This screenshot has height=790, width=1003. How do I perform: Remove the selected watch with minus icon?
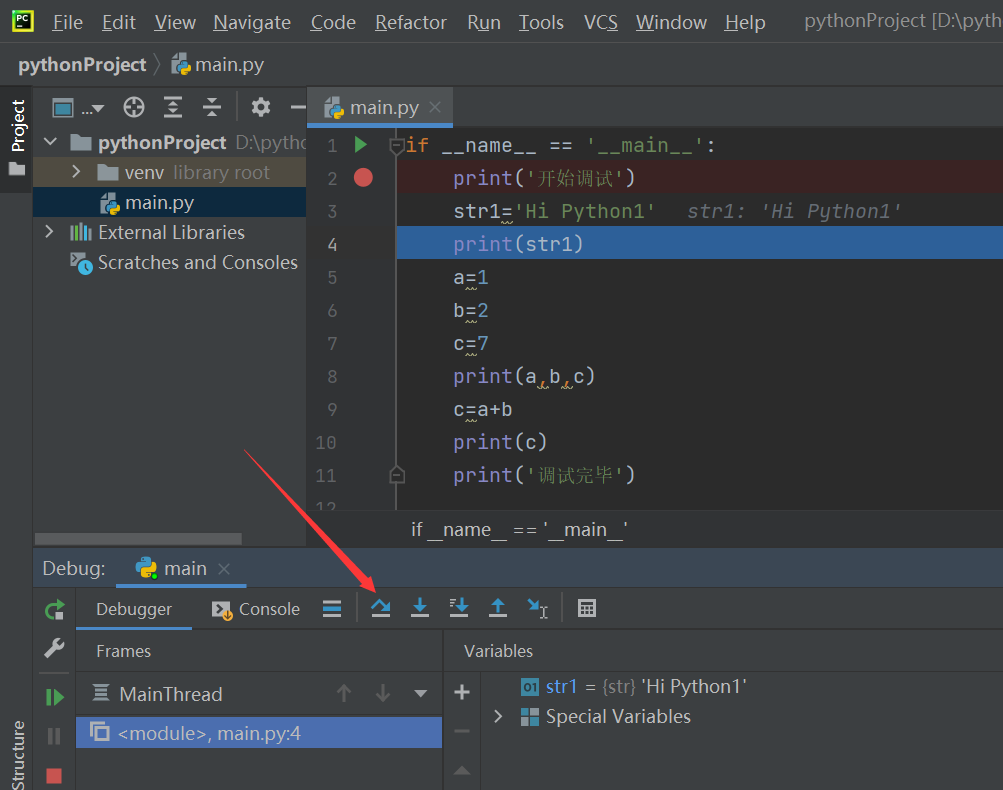462,731
